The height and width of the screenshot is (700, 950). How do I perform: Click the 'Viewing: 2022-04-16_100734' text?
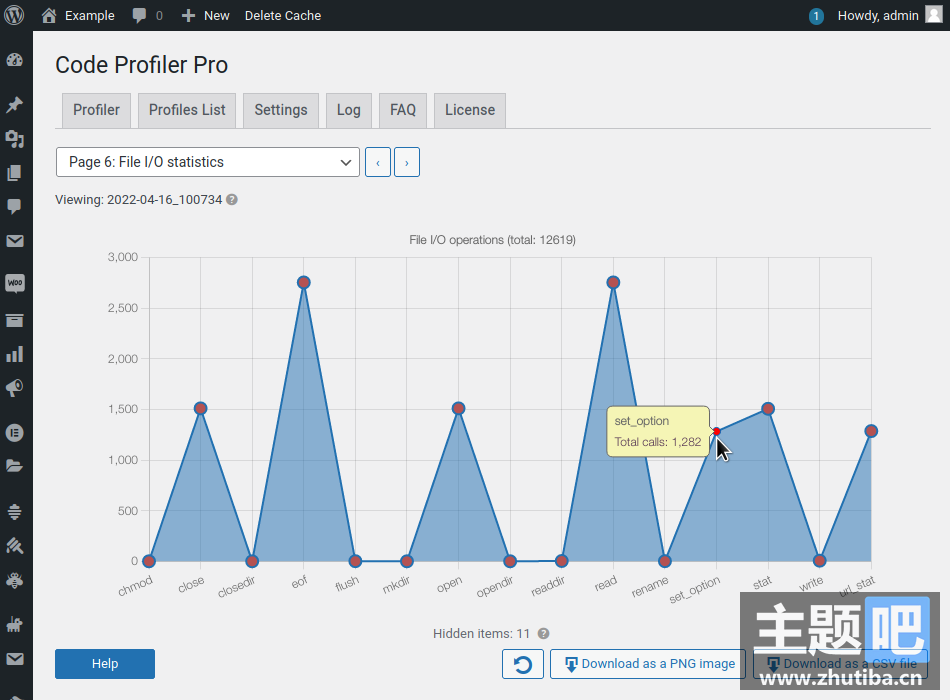coord(139,200)
